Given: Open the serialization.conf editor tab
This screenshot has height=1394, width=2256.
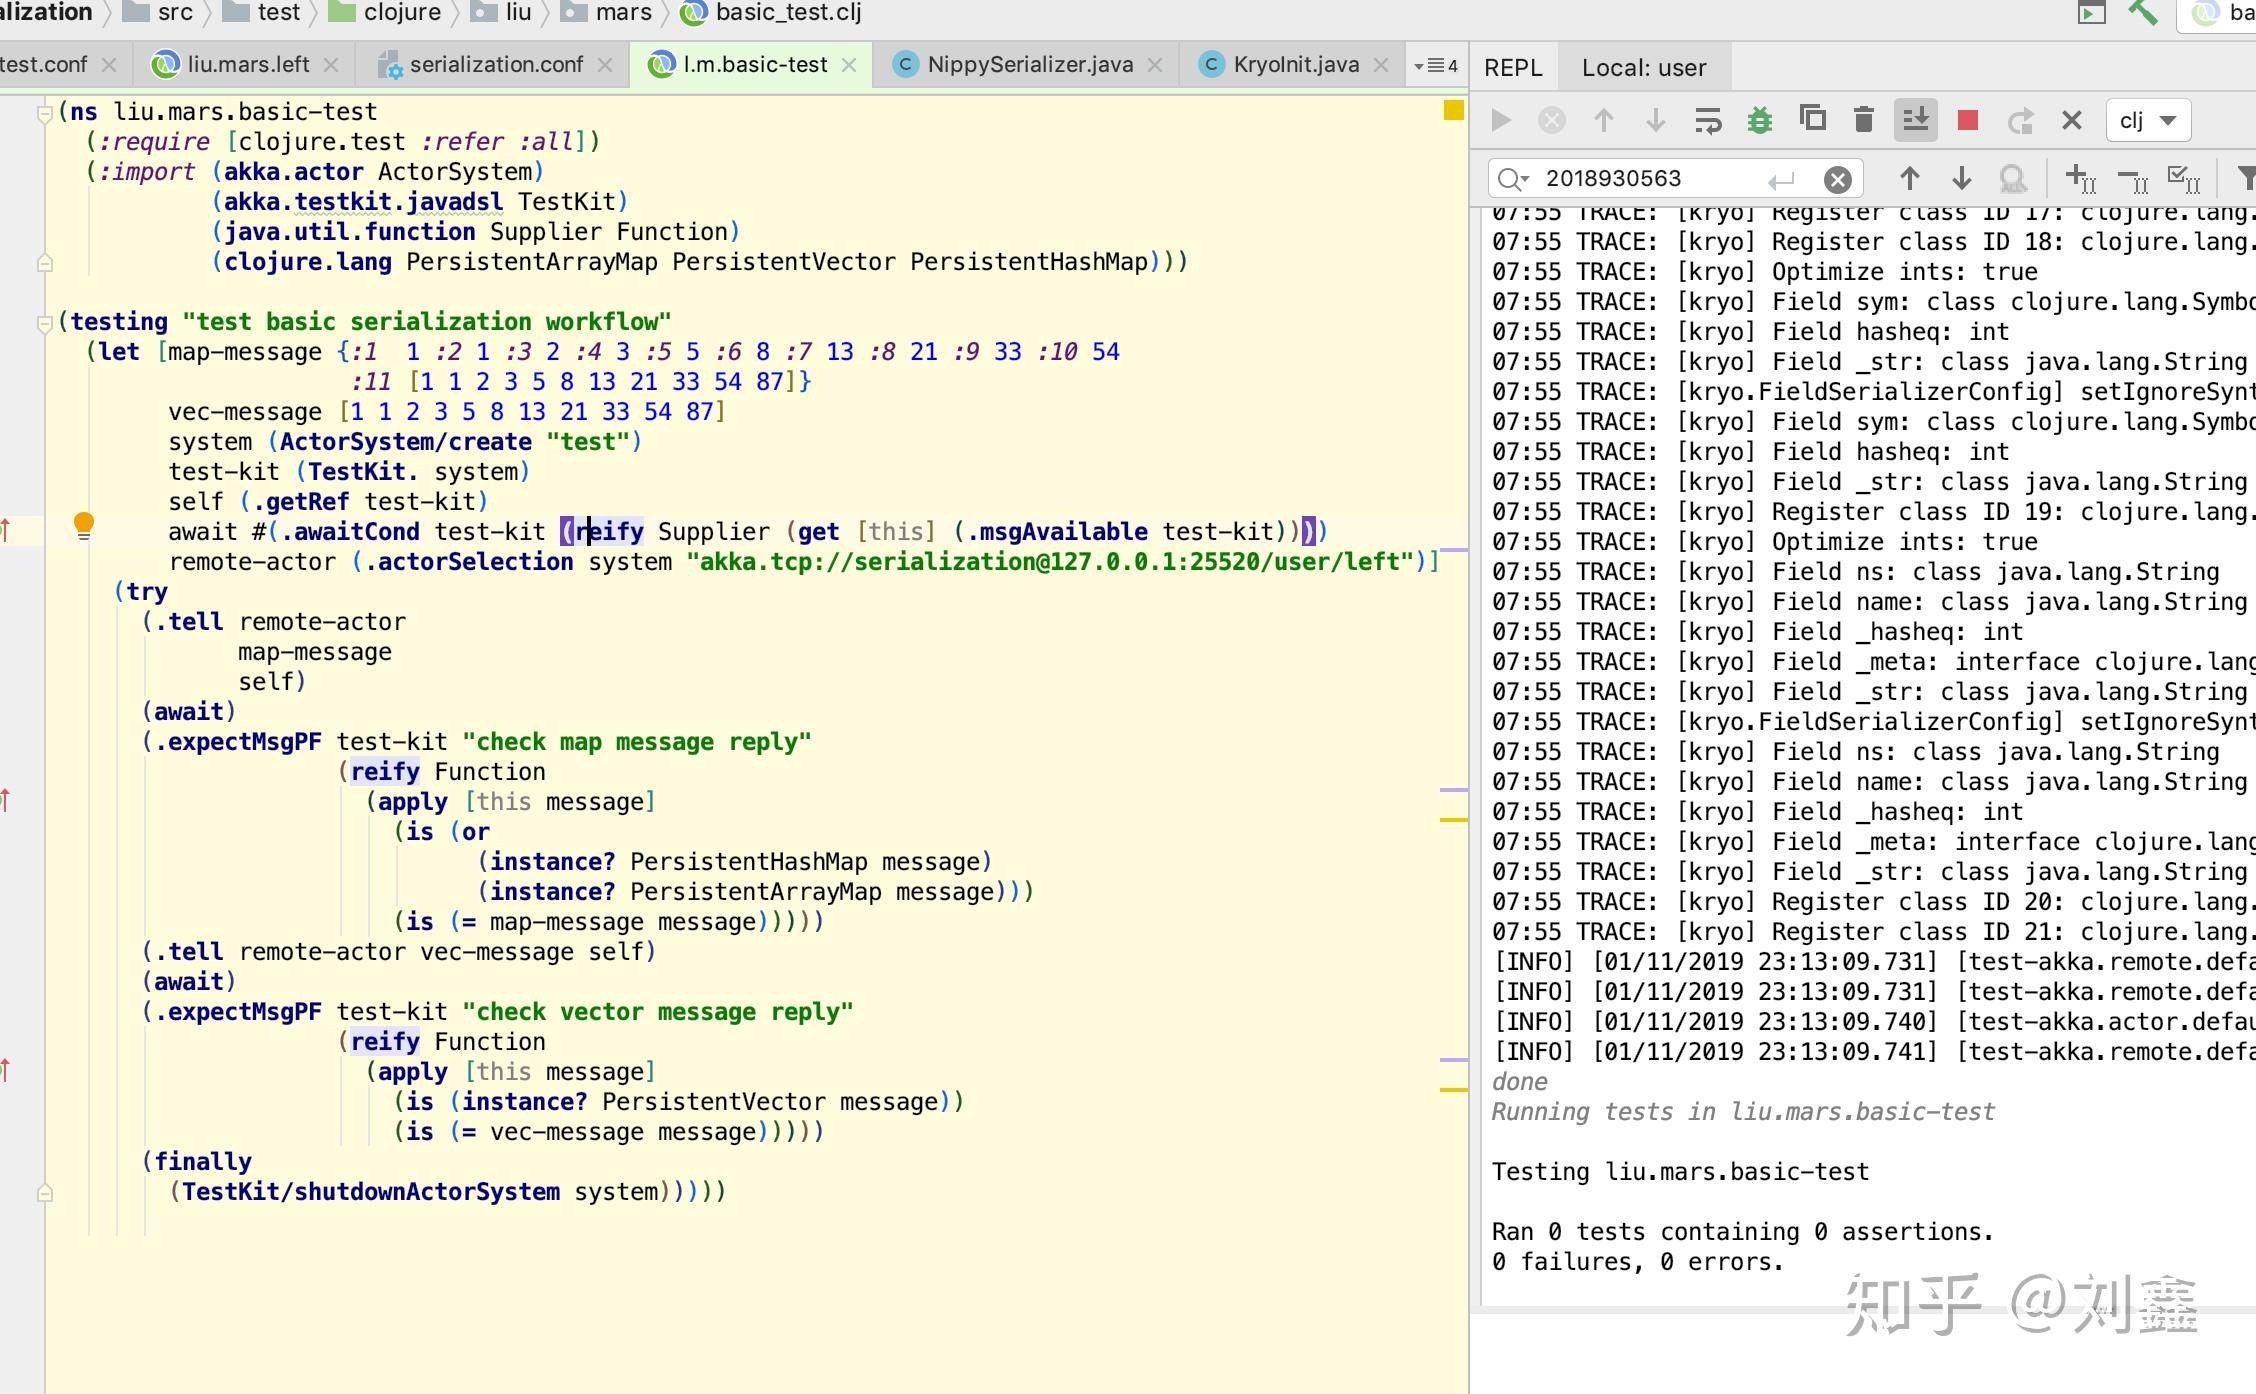Looking at the screenshot, I should pyautogui.click(x=495, y=65).
